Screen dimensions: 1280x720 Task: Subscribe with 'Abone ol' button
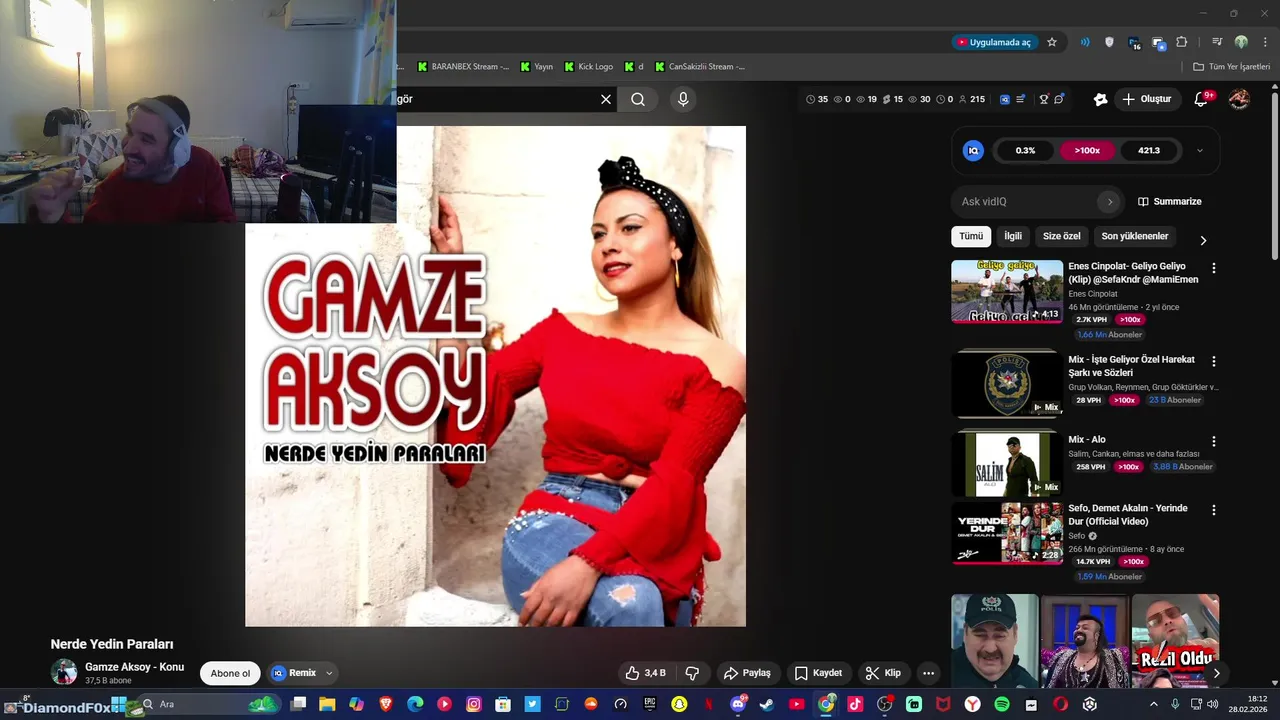click(x=230, y=673)
